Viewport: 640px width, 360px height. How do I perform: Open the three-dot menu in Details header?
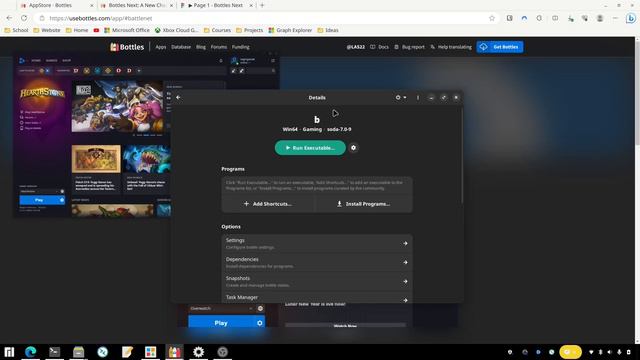click(x=418, y=98)
